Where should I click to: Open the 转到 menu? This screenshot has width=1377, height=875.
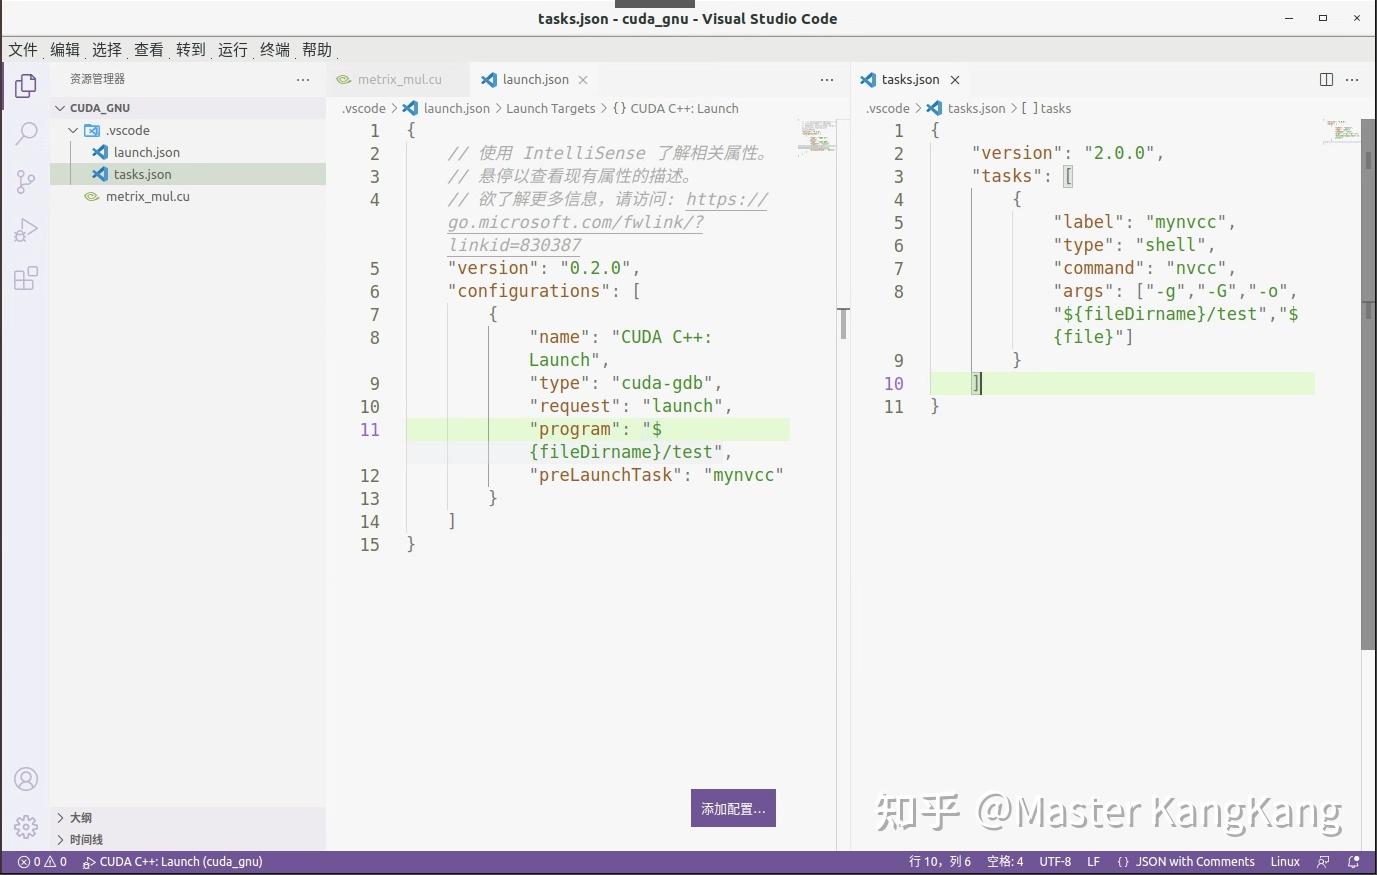tap(191, 50)
